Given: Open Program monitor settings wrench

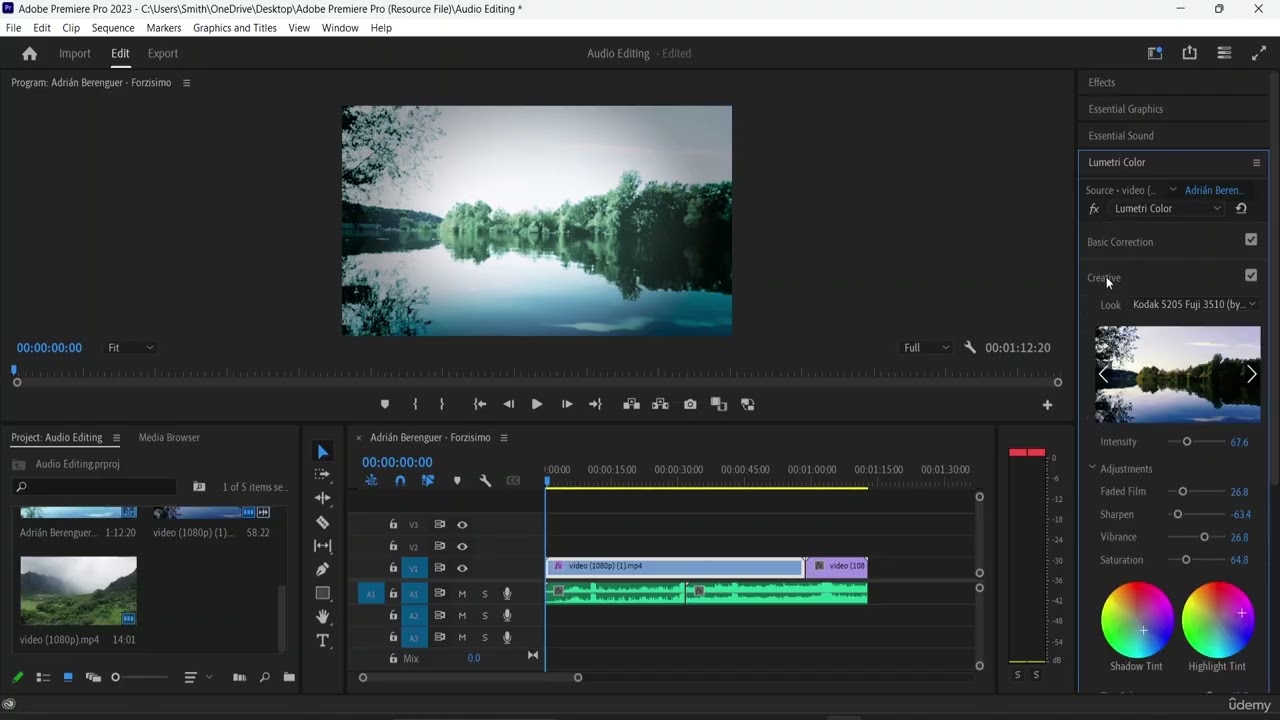Looking at the screenshot, I should coord(969,348).
